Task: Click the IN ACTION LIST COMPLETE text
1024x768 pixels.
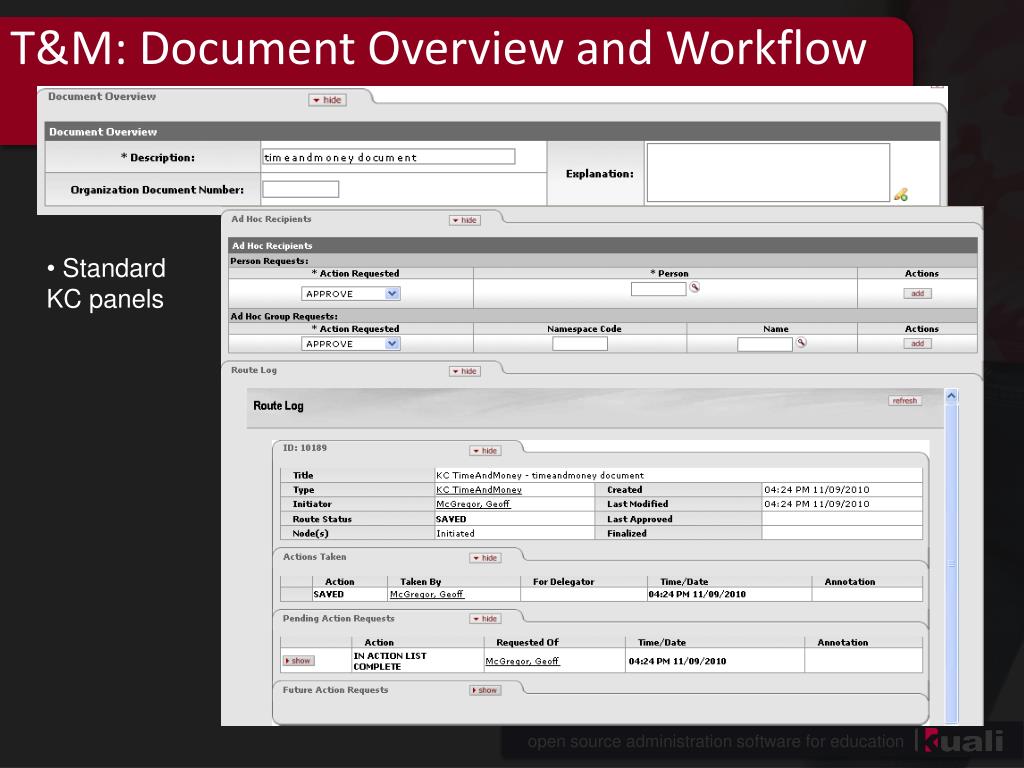Action: point(390,661)
